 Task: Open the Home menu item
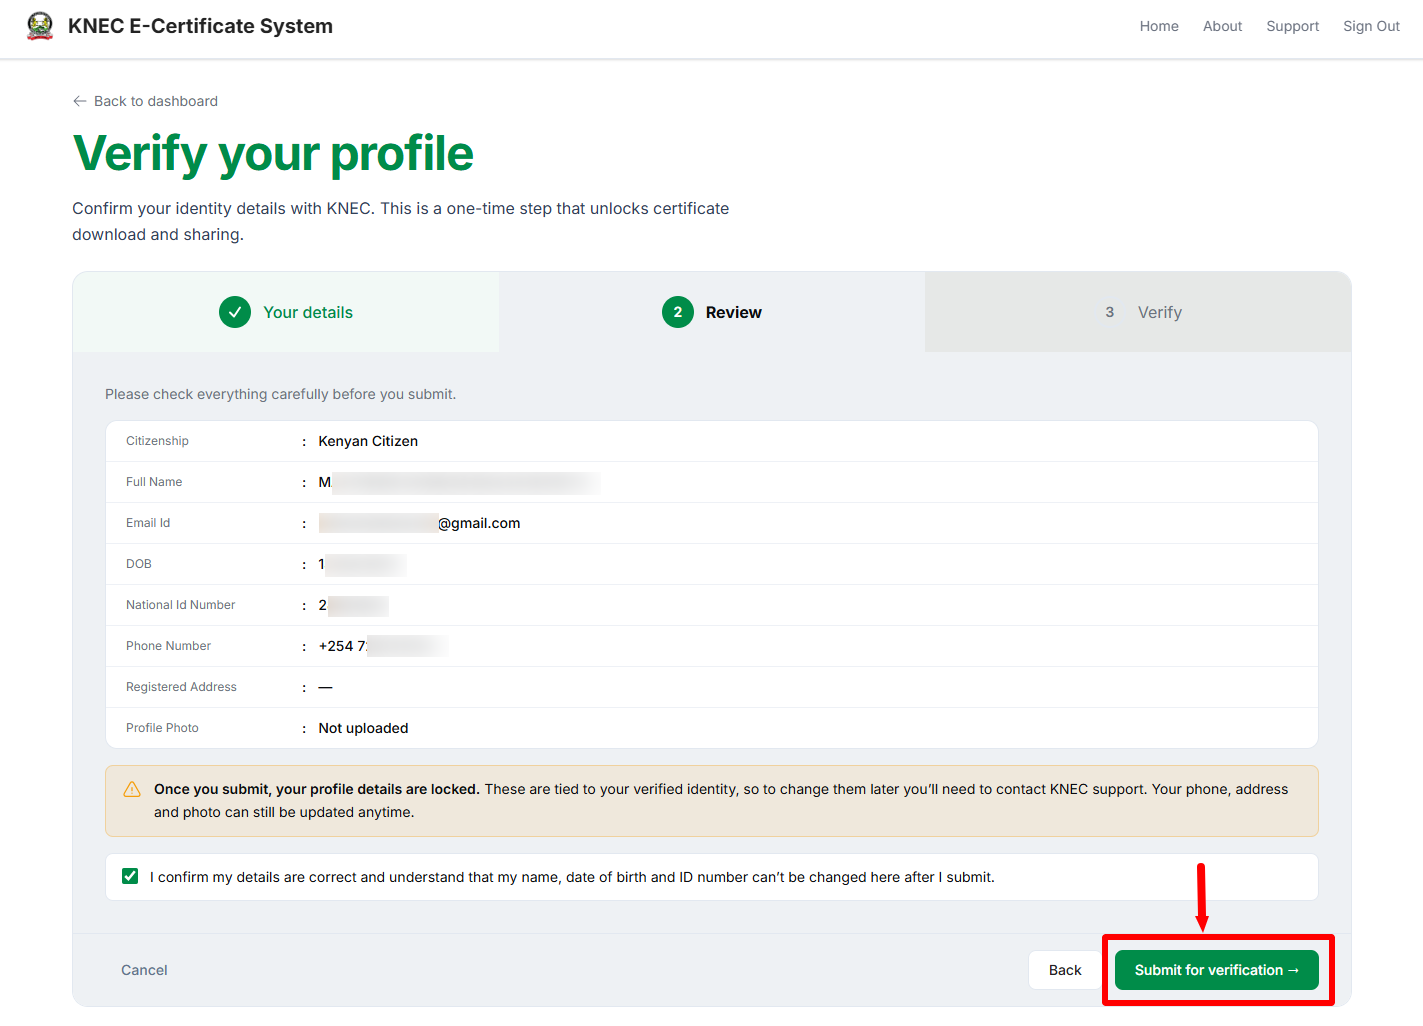pyautogui.click(x=1159, y=26)
